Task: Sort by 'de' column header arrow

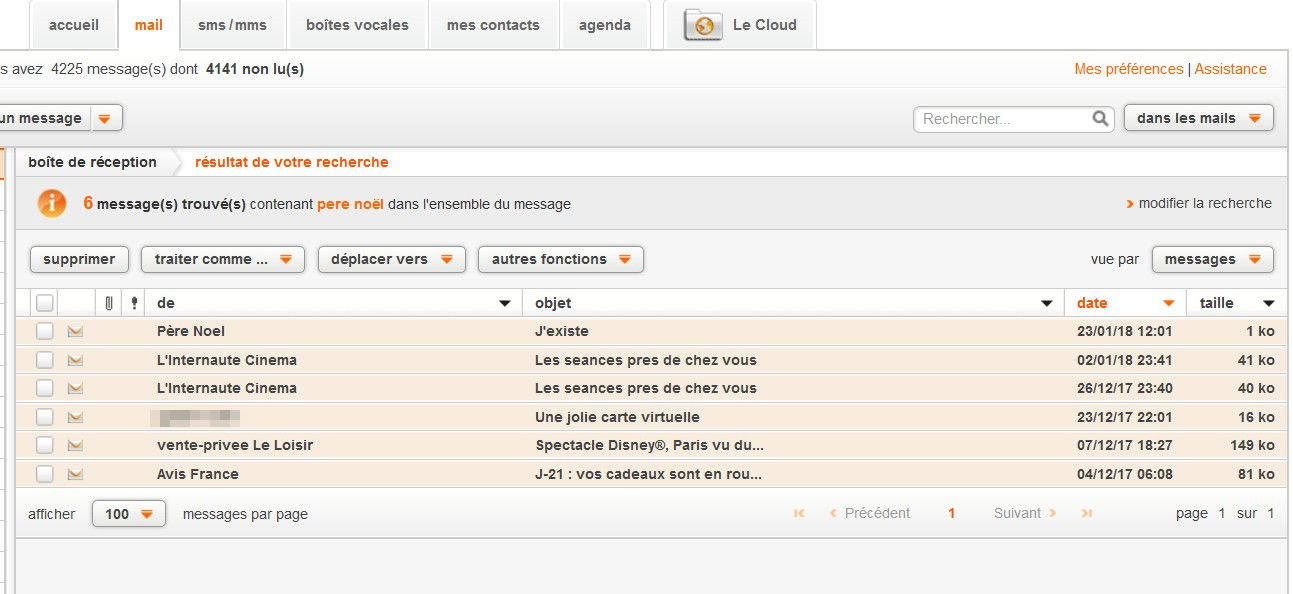Action: pyautogui.click(x=505, y=303)
